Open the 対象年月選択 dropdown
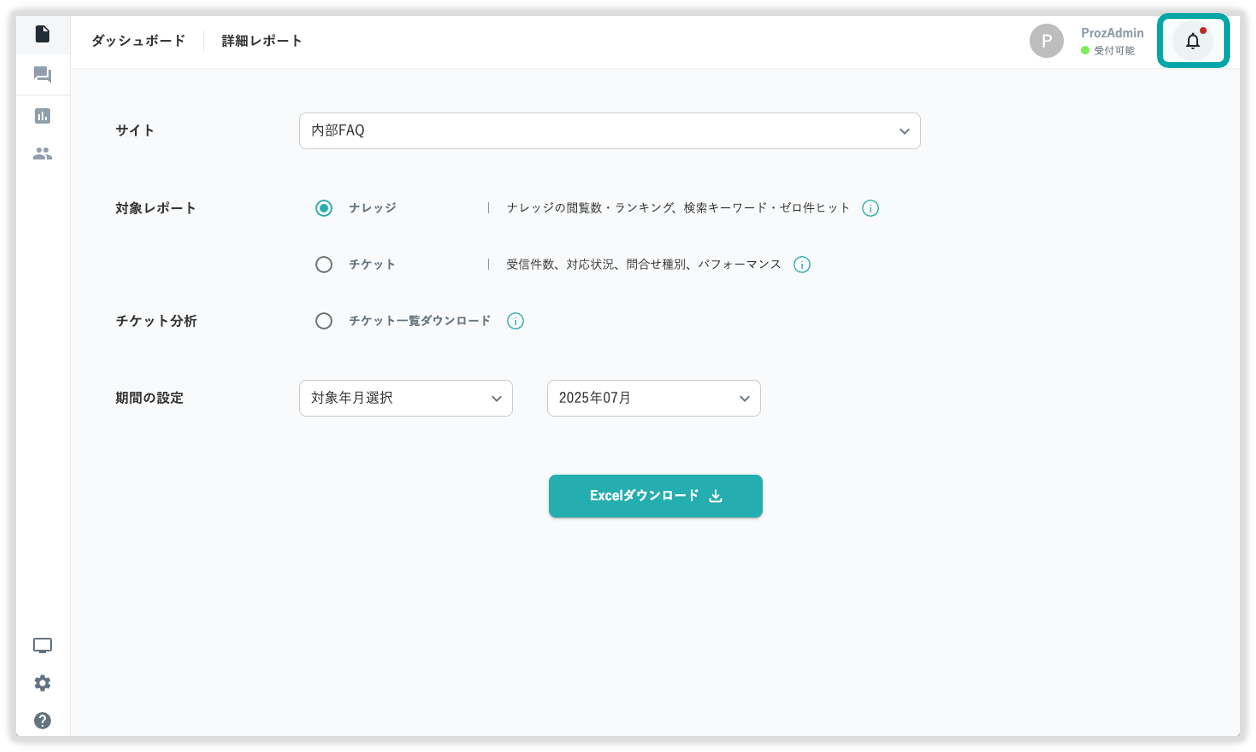Image resolution: width=1256 pixels, height=752 pixels. (x=405, y=398)
